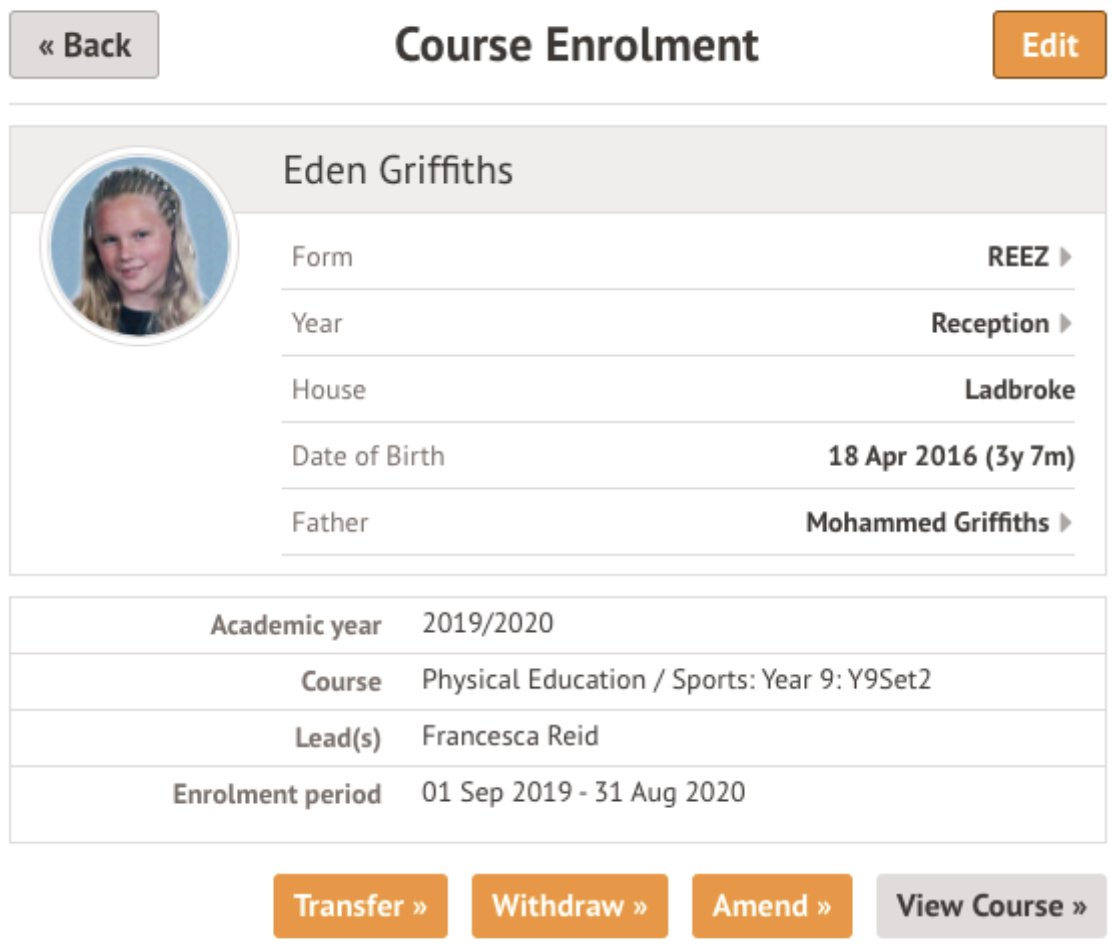Open Eden Griffiths' profile photo

[139, 246]
